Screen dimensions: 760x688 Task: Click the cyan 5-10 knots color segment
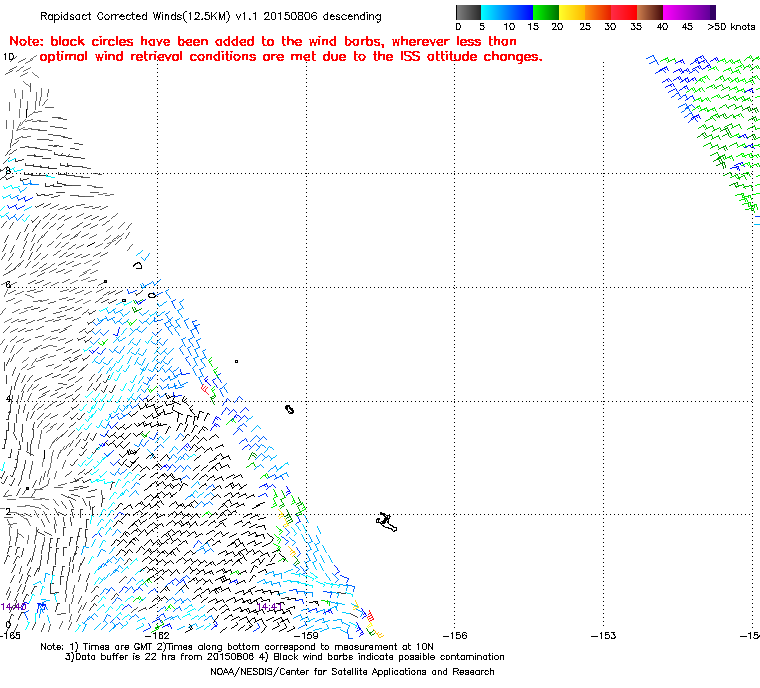tap(494, 12)
